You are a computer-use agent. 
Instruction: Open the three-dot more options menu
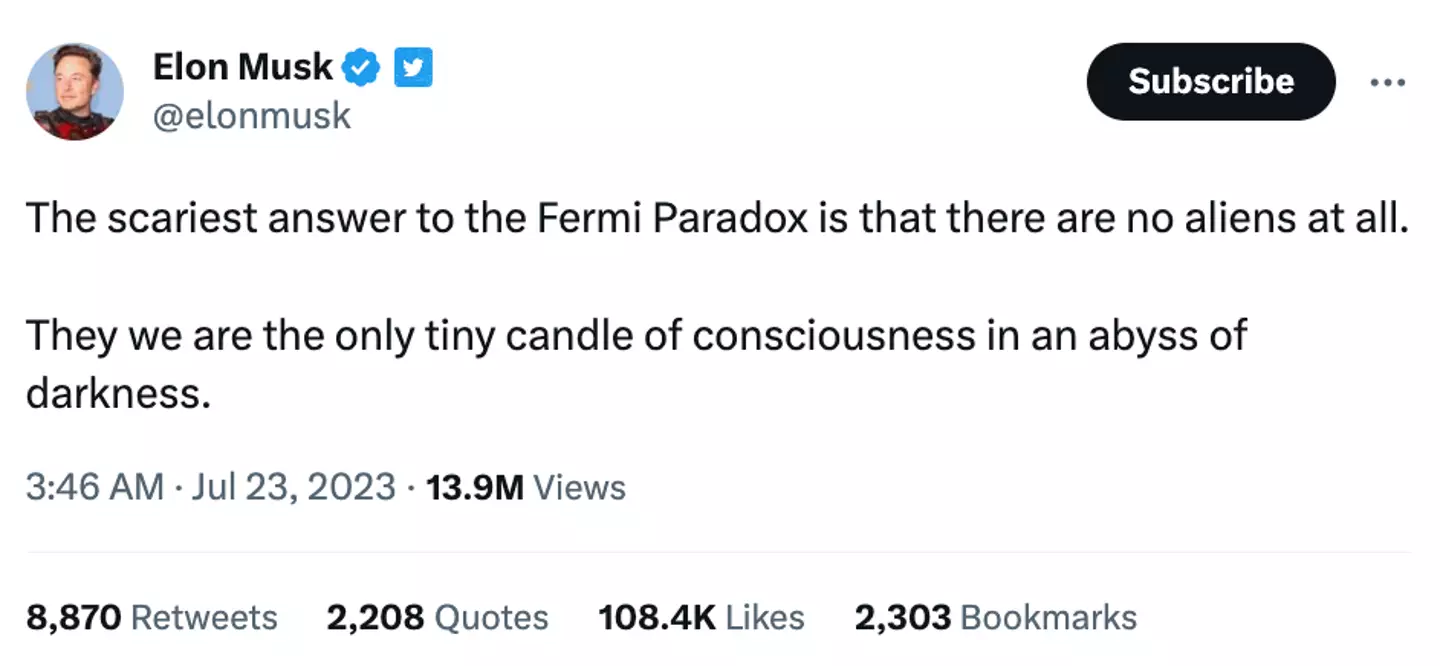pos(1387,83)
